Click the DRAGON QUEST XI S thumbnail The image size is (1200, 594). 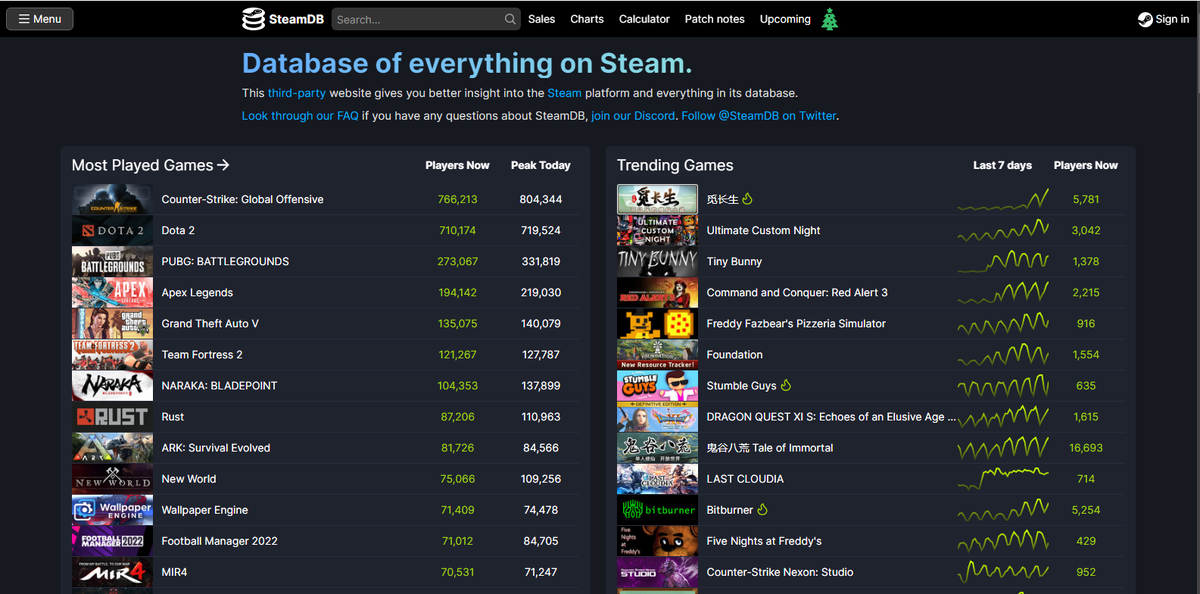657,416
